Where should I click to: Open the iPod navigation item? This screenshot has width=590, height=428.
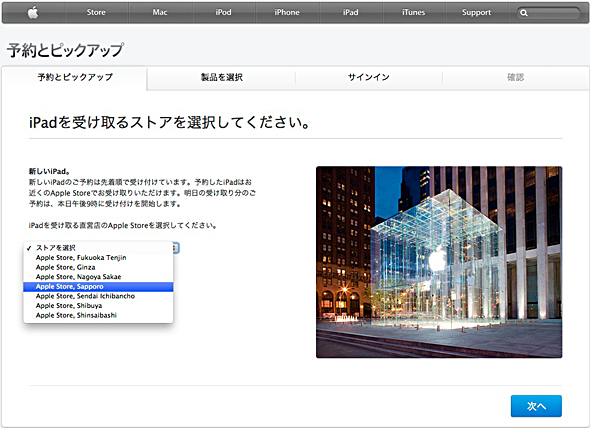point(224,12)
